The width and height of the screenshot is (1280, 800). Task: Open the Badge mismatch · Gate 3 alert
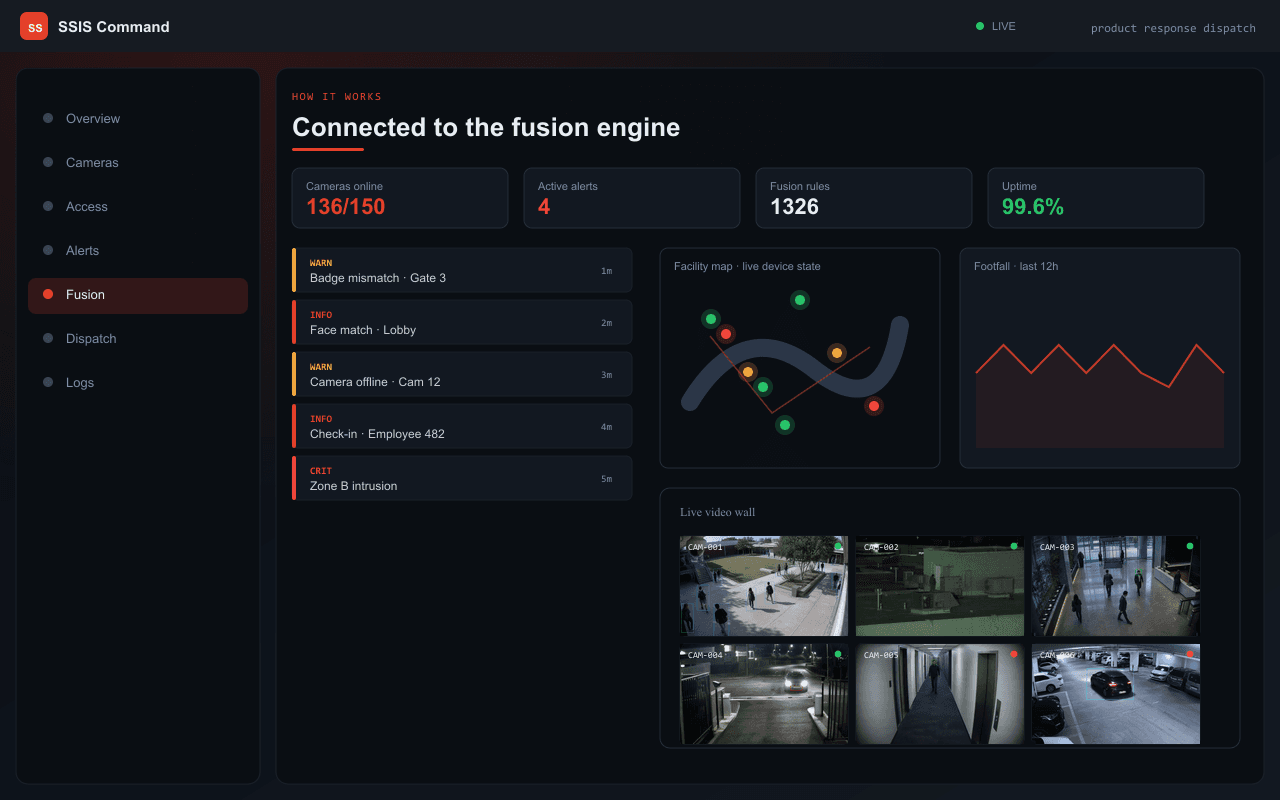pos(462,270)
